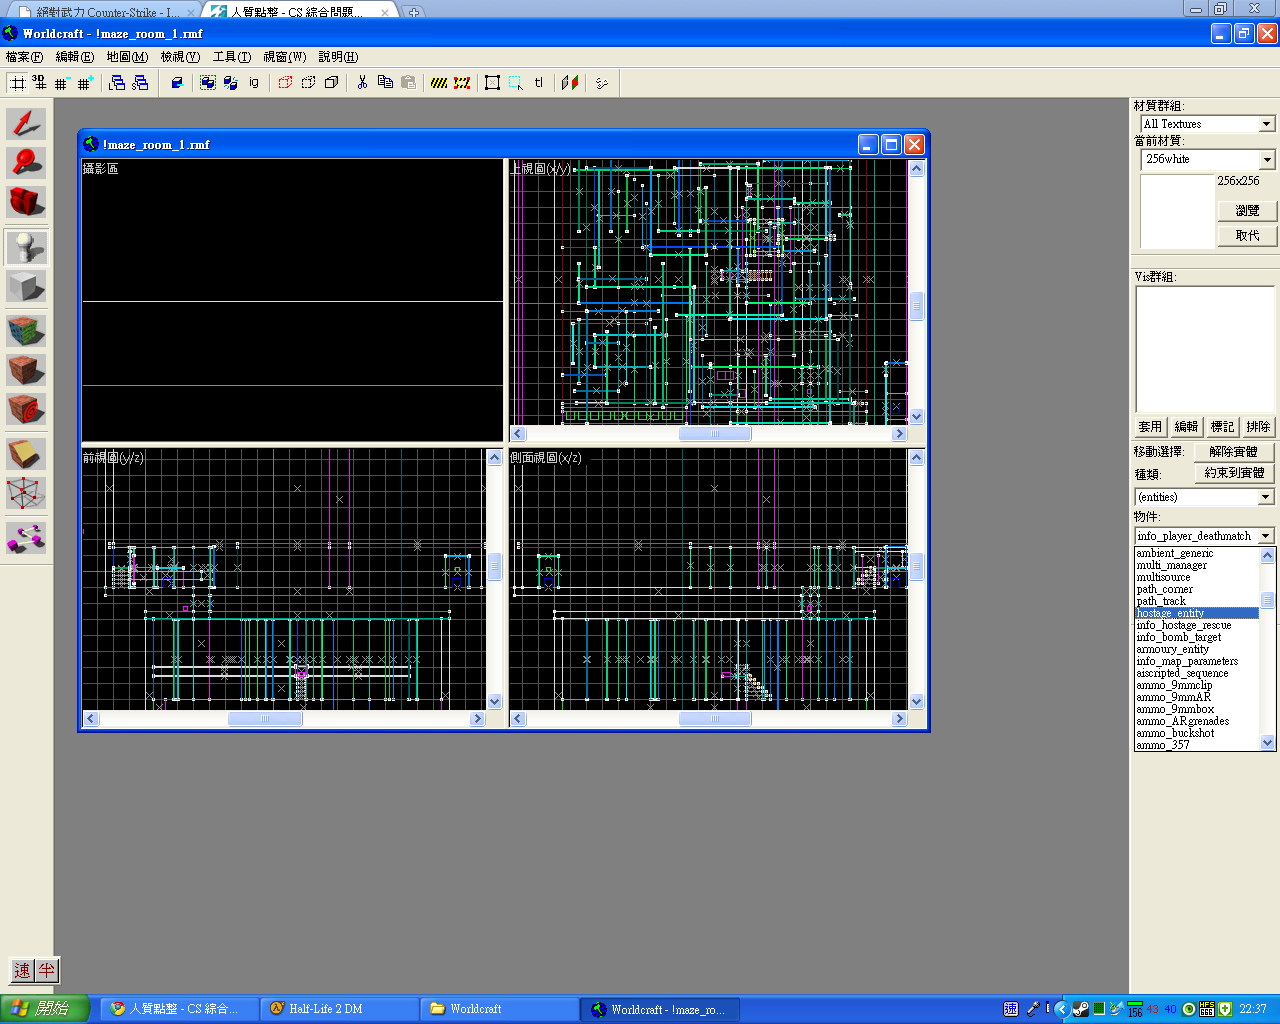This screenshot has width=1280, height=1024.
Task: Pick the Apply Decals tool
Action: click(x=26, y=409)
